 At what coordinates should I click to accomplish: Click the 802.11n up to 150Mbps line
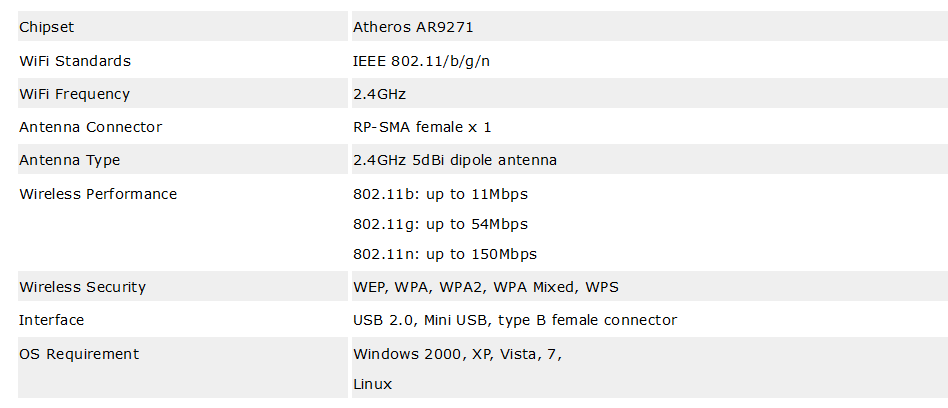[445, 254]
